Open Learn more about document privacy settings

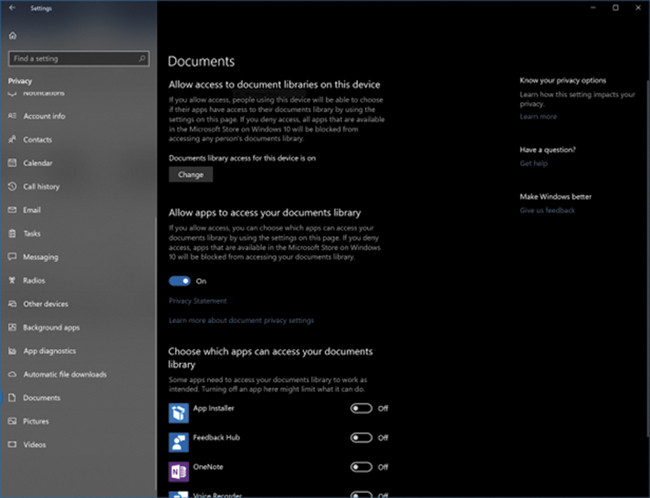pyautogui.click(x=241, y=320)
